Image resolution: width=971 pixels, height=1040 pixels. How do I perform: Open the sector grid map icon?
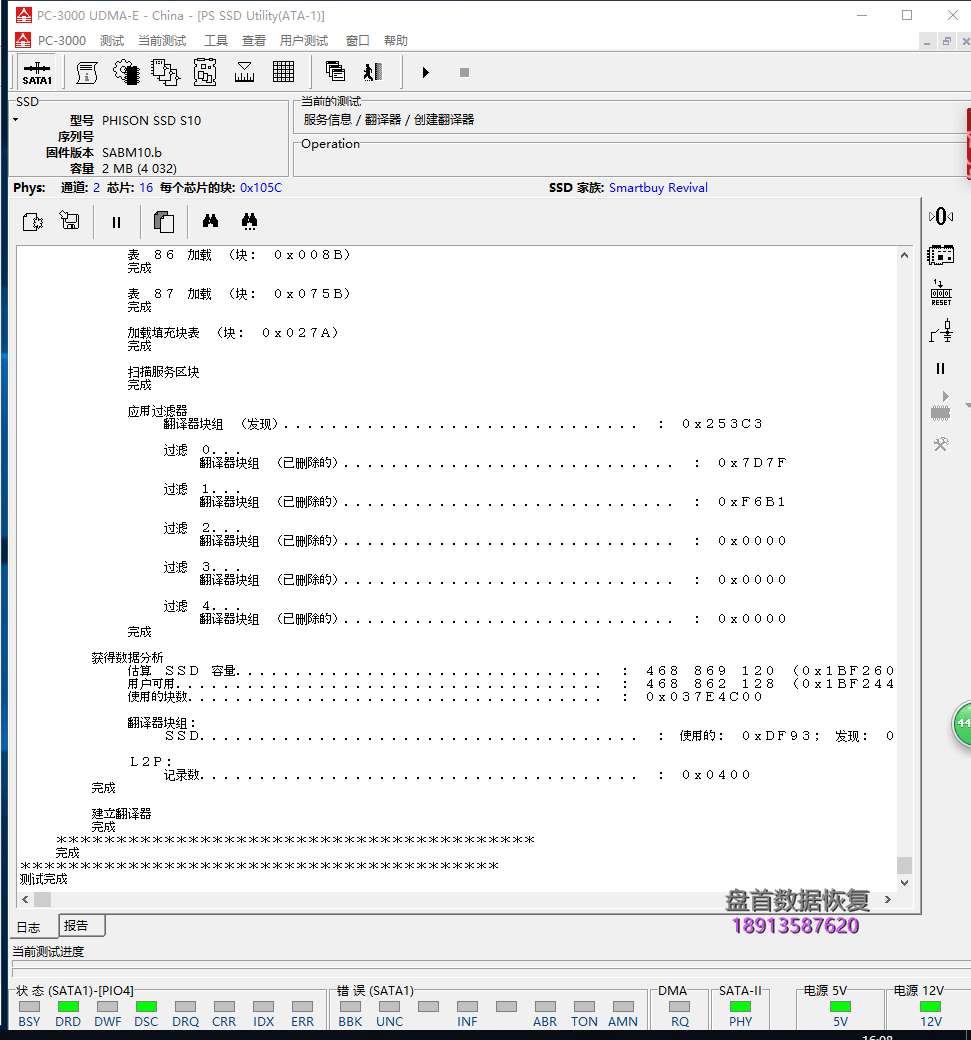click(x=283, y=72)
